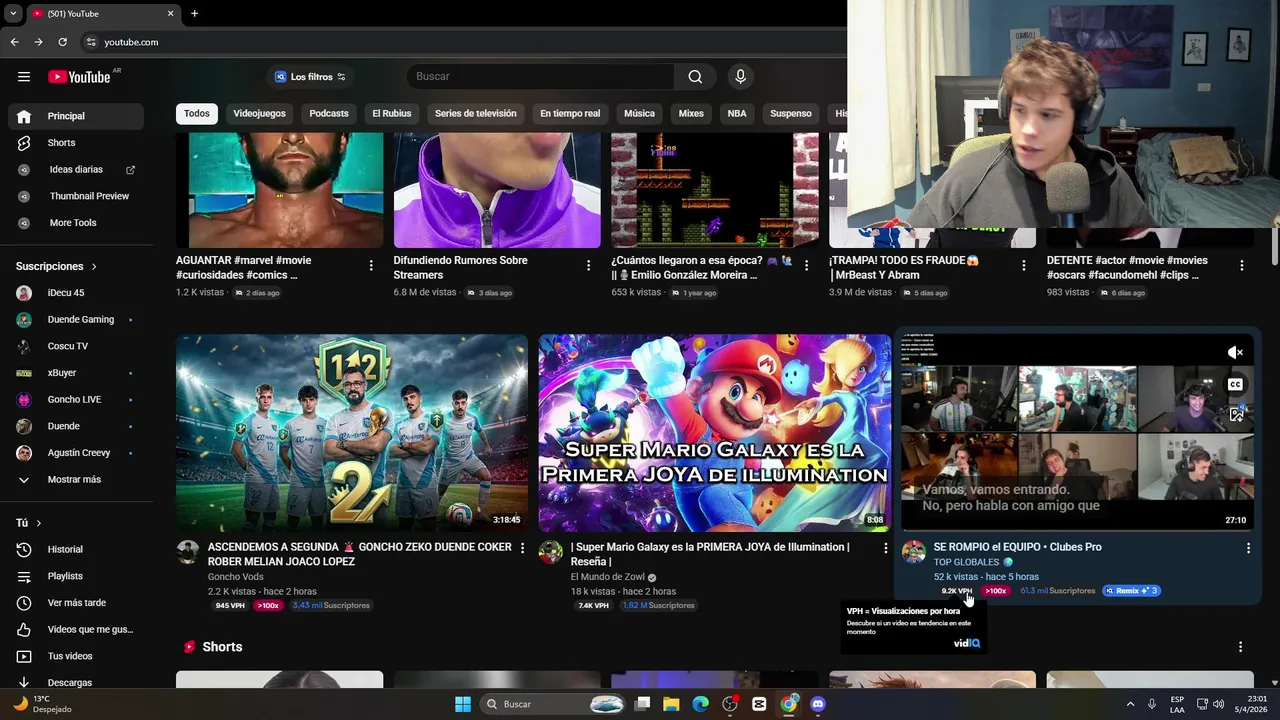Click the Chrome address bar
This screenshot has height=720, width=1280.
coord(460,42)
